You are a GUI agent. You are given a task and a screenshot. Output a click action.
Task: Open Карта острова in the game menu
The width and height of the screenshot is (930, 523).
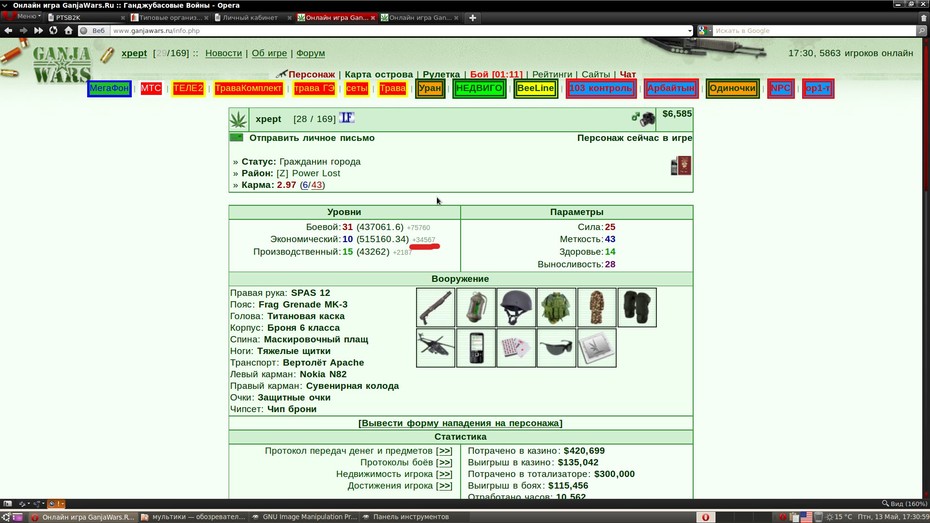coord(378,74)
